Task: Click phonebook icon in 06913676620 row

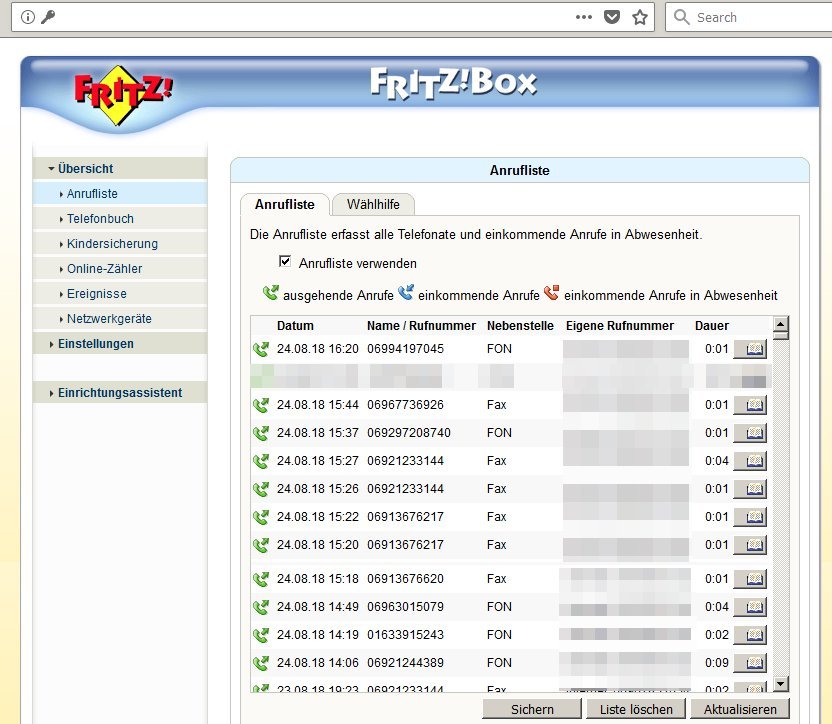Action: click(750, 579)
